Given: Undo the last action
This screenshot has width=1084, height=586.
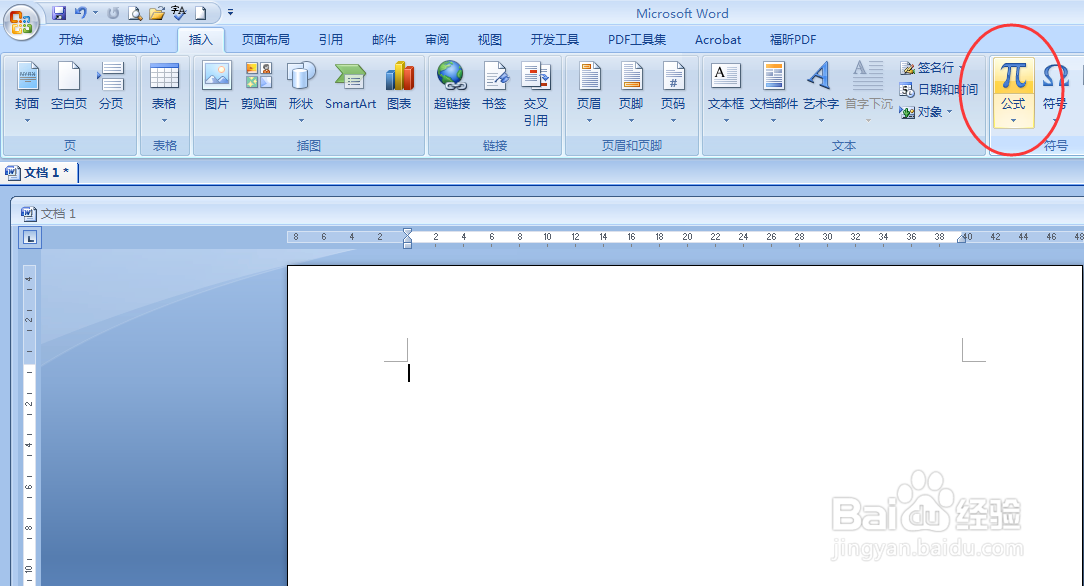Looking at the screenshot, I should click(80, 13).
